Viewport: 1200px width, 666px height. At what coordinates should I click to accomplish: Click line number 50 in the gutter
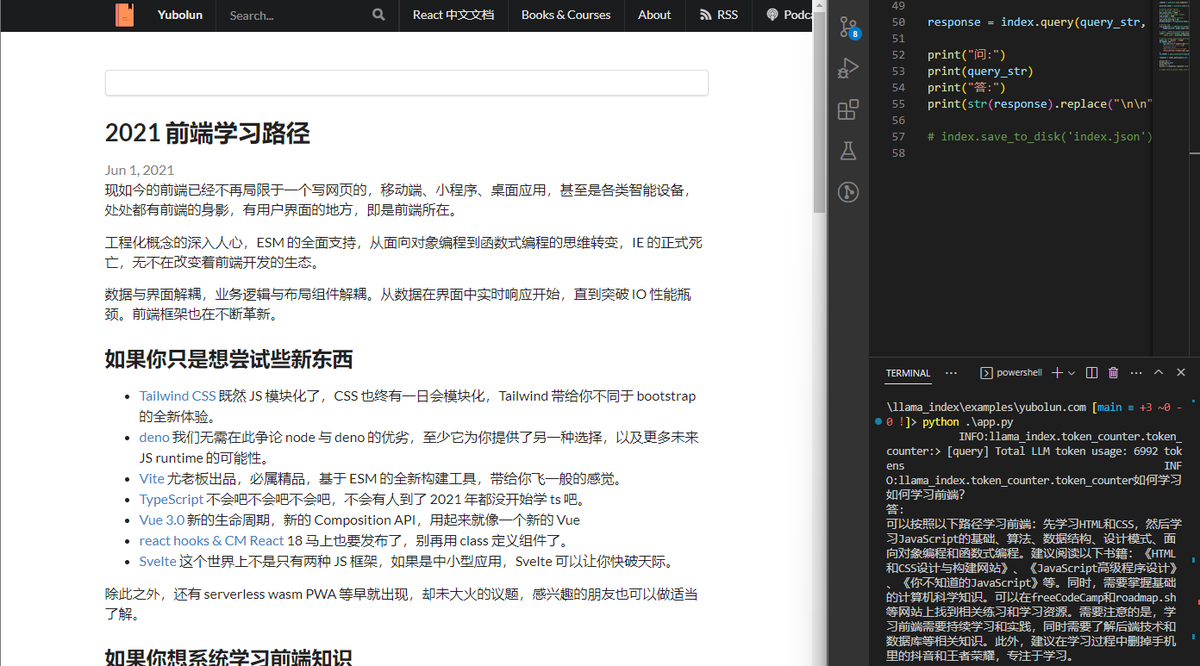[x=897, y=22]
